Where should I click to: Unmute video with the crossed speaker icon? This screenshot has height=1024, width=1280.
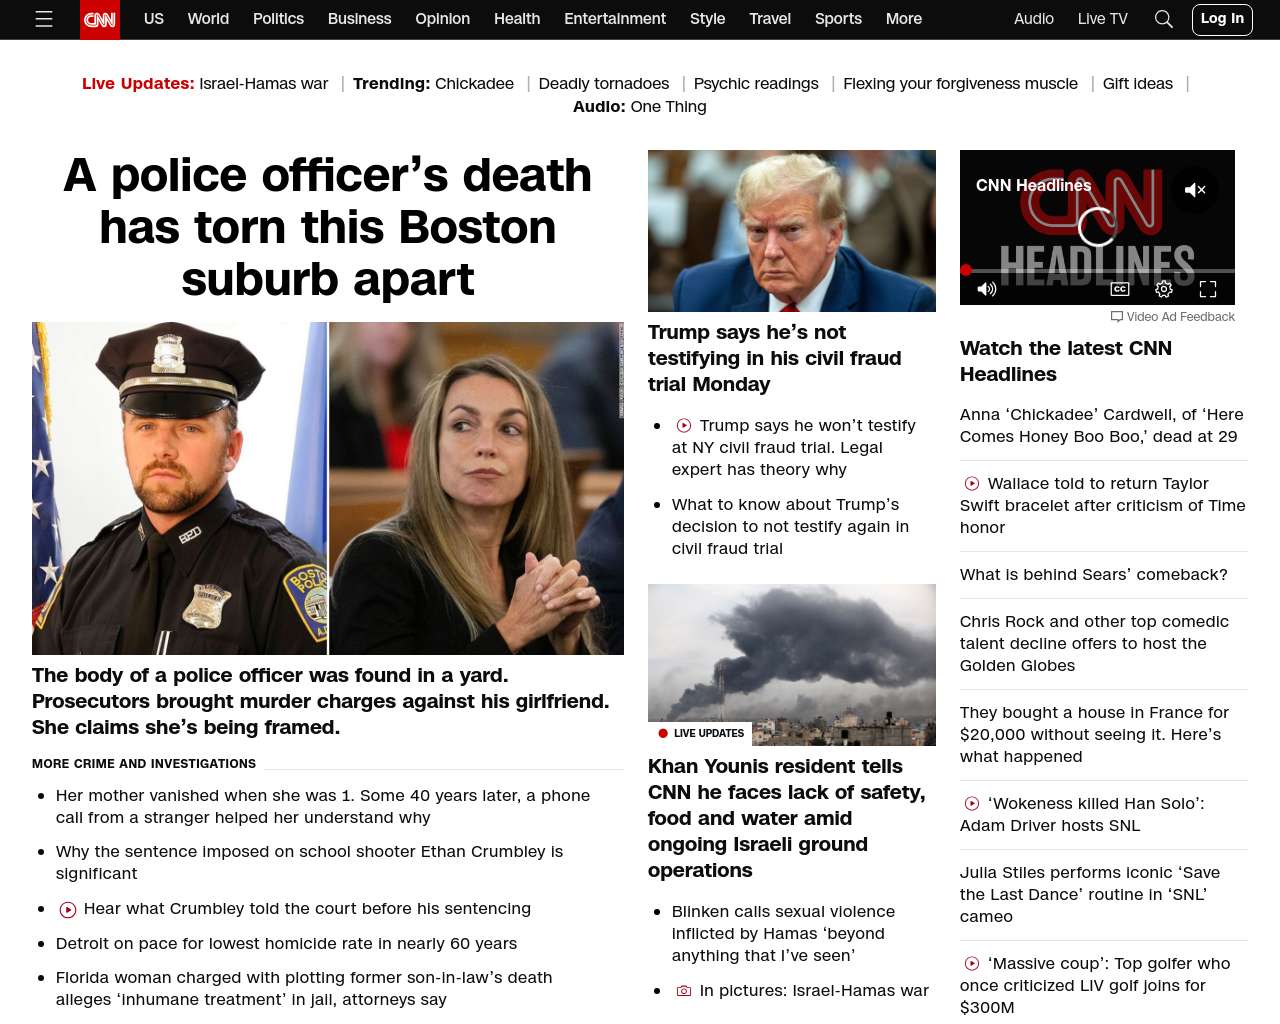[1195, 189]
